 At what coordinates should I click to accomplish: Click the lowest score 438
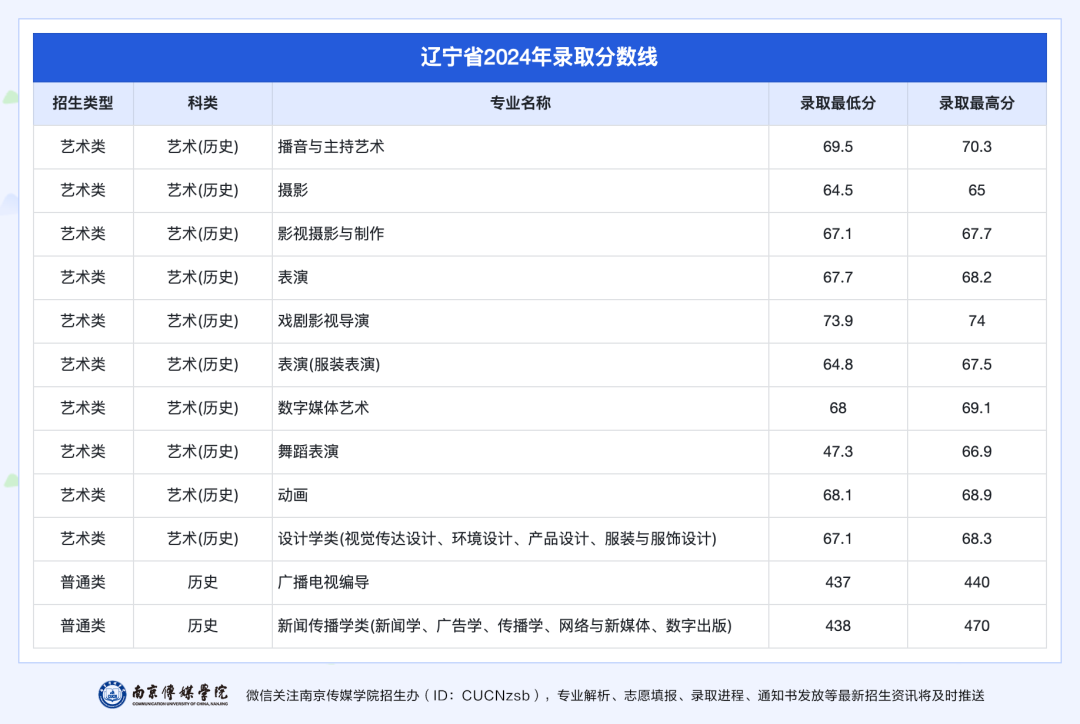pos(838,625)
